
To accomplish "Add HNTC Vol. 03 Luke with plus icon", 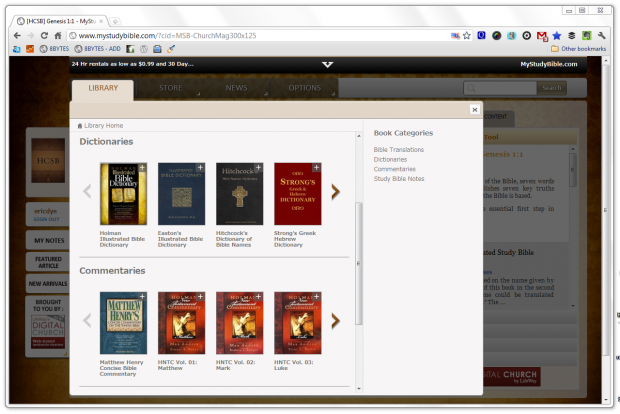I will click(317, 297).
